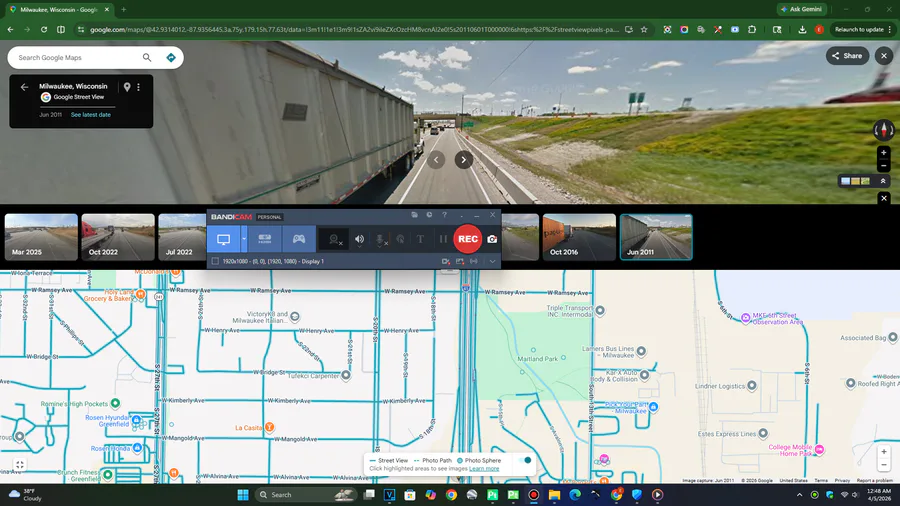Go back from Milwaukee Street View panel
The width and height of the screenshot is (900, 506).
click(x=24, y=87)
